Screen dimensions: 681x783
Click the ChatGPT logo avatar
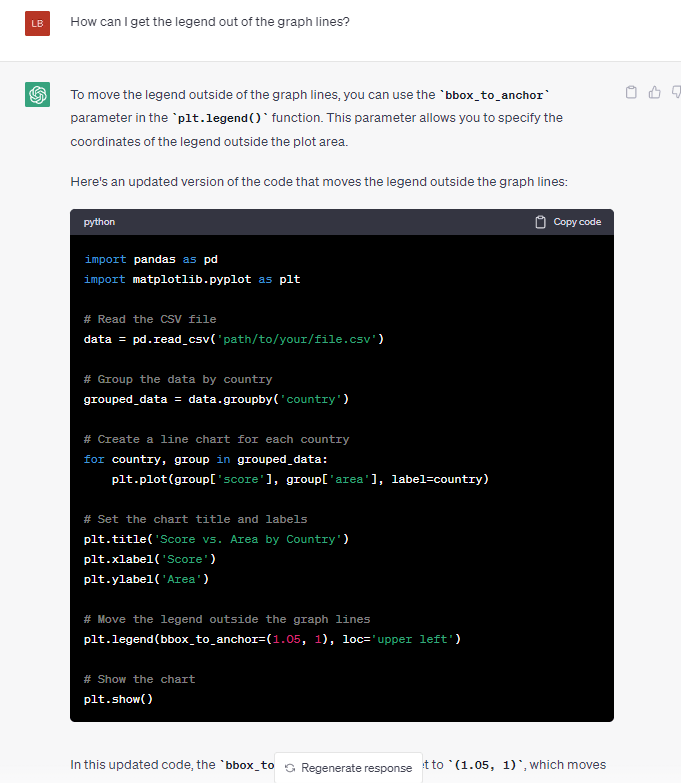point(37,95)
